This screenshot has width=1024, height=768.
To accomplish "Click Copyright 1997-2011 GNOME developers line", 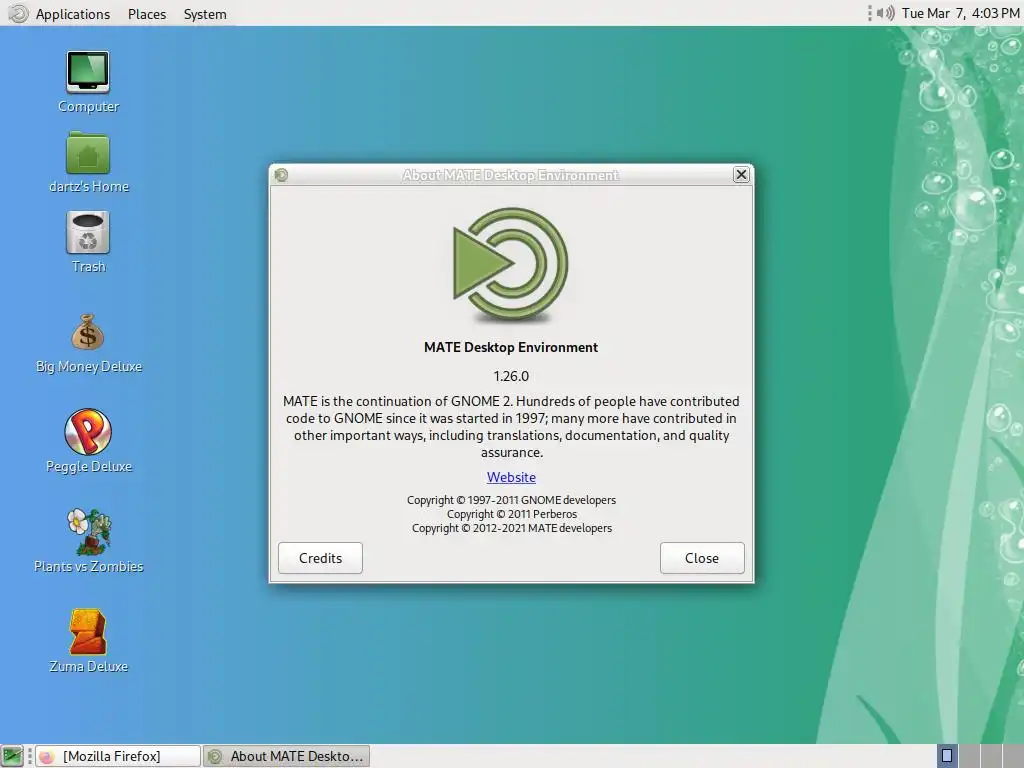I will (x=511, y=500).
